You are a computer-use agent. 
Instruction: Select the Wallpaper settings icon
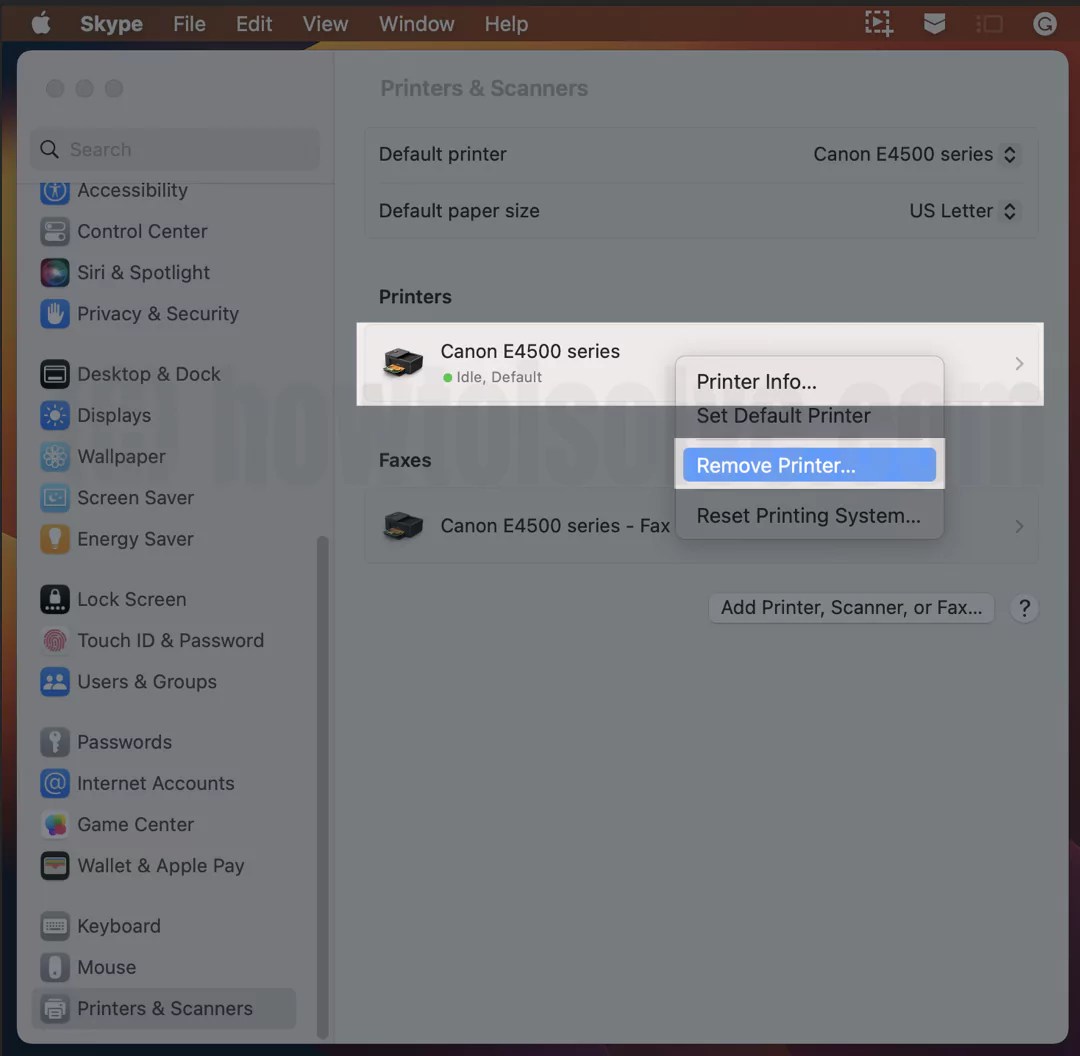tap(55, 457)
